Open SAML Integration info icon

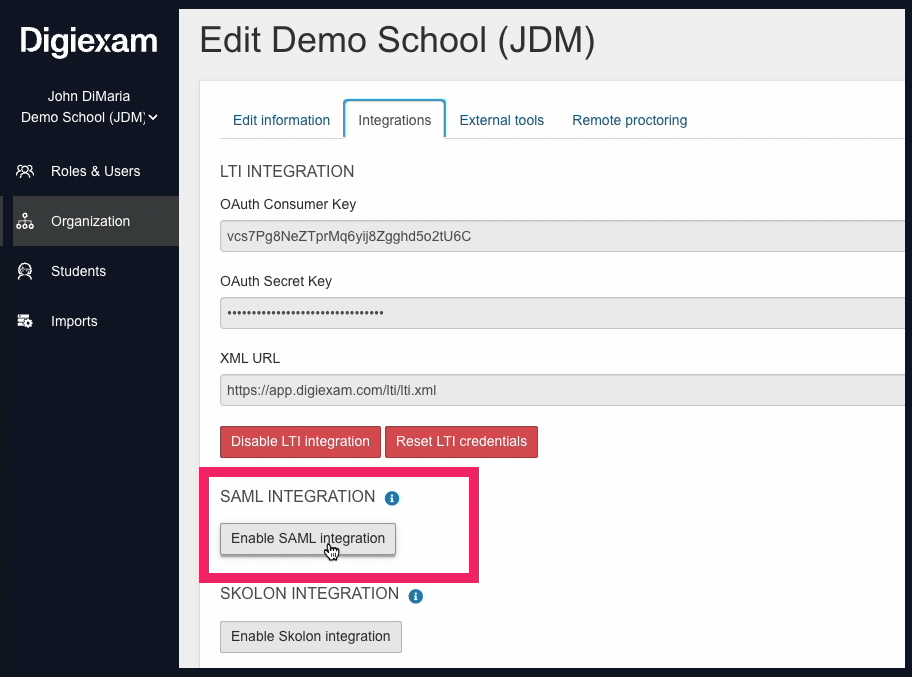point(392,498)
